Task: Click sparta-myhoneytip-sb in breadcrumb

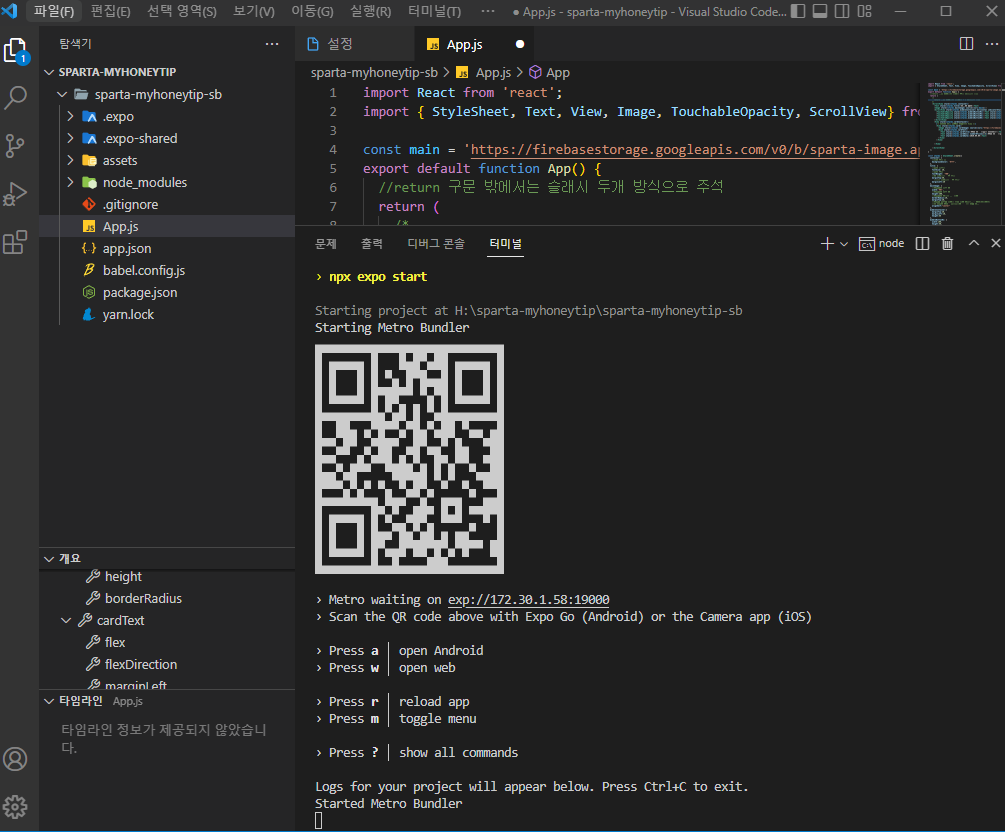Action: [x=374, y=72]
